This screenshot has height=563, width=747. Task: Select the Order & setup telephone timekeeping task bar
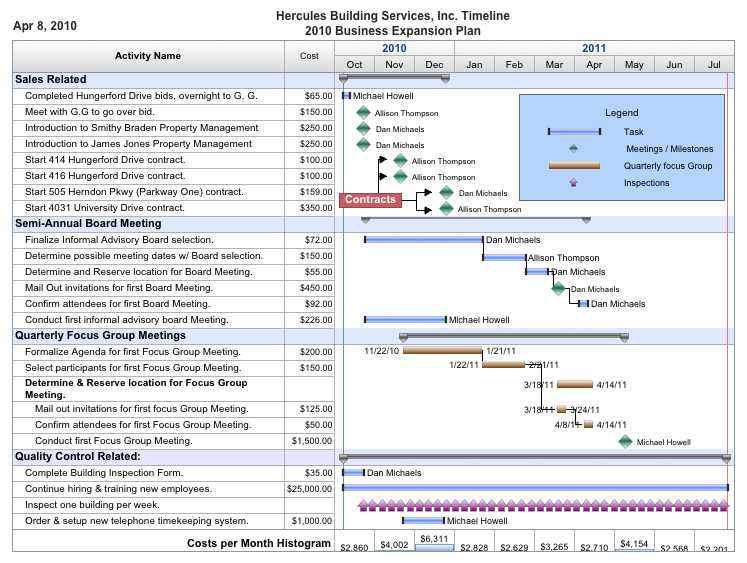pos(423,521)
